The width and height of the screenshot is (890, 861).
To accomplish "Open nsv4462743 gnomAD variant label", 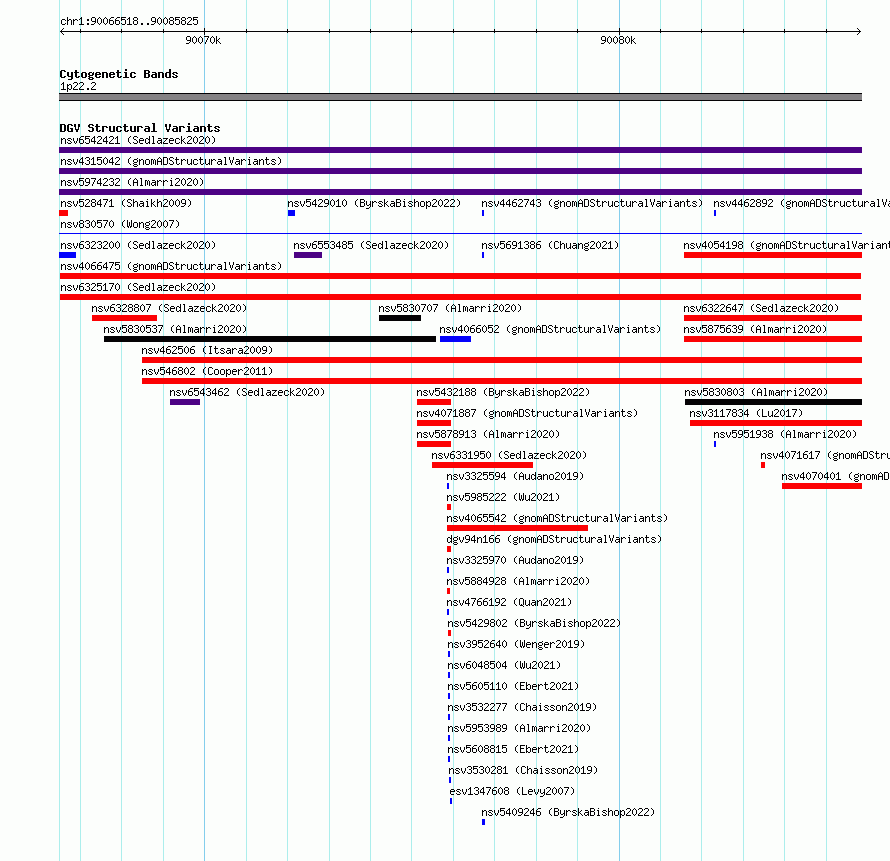I will (x=592, y=203).
